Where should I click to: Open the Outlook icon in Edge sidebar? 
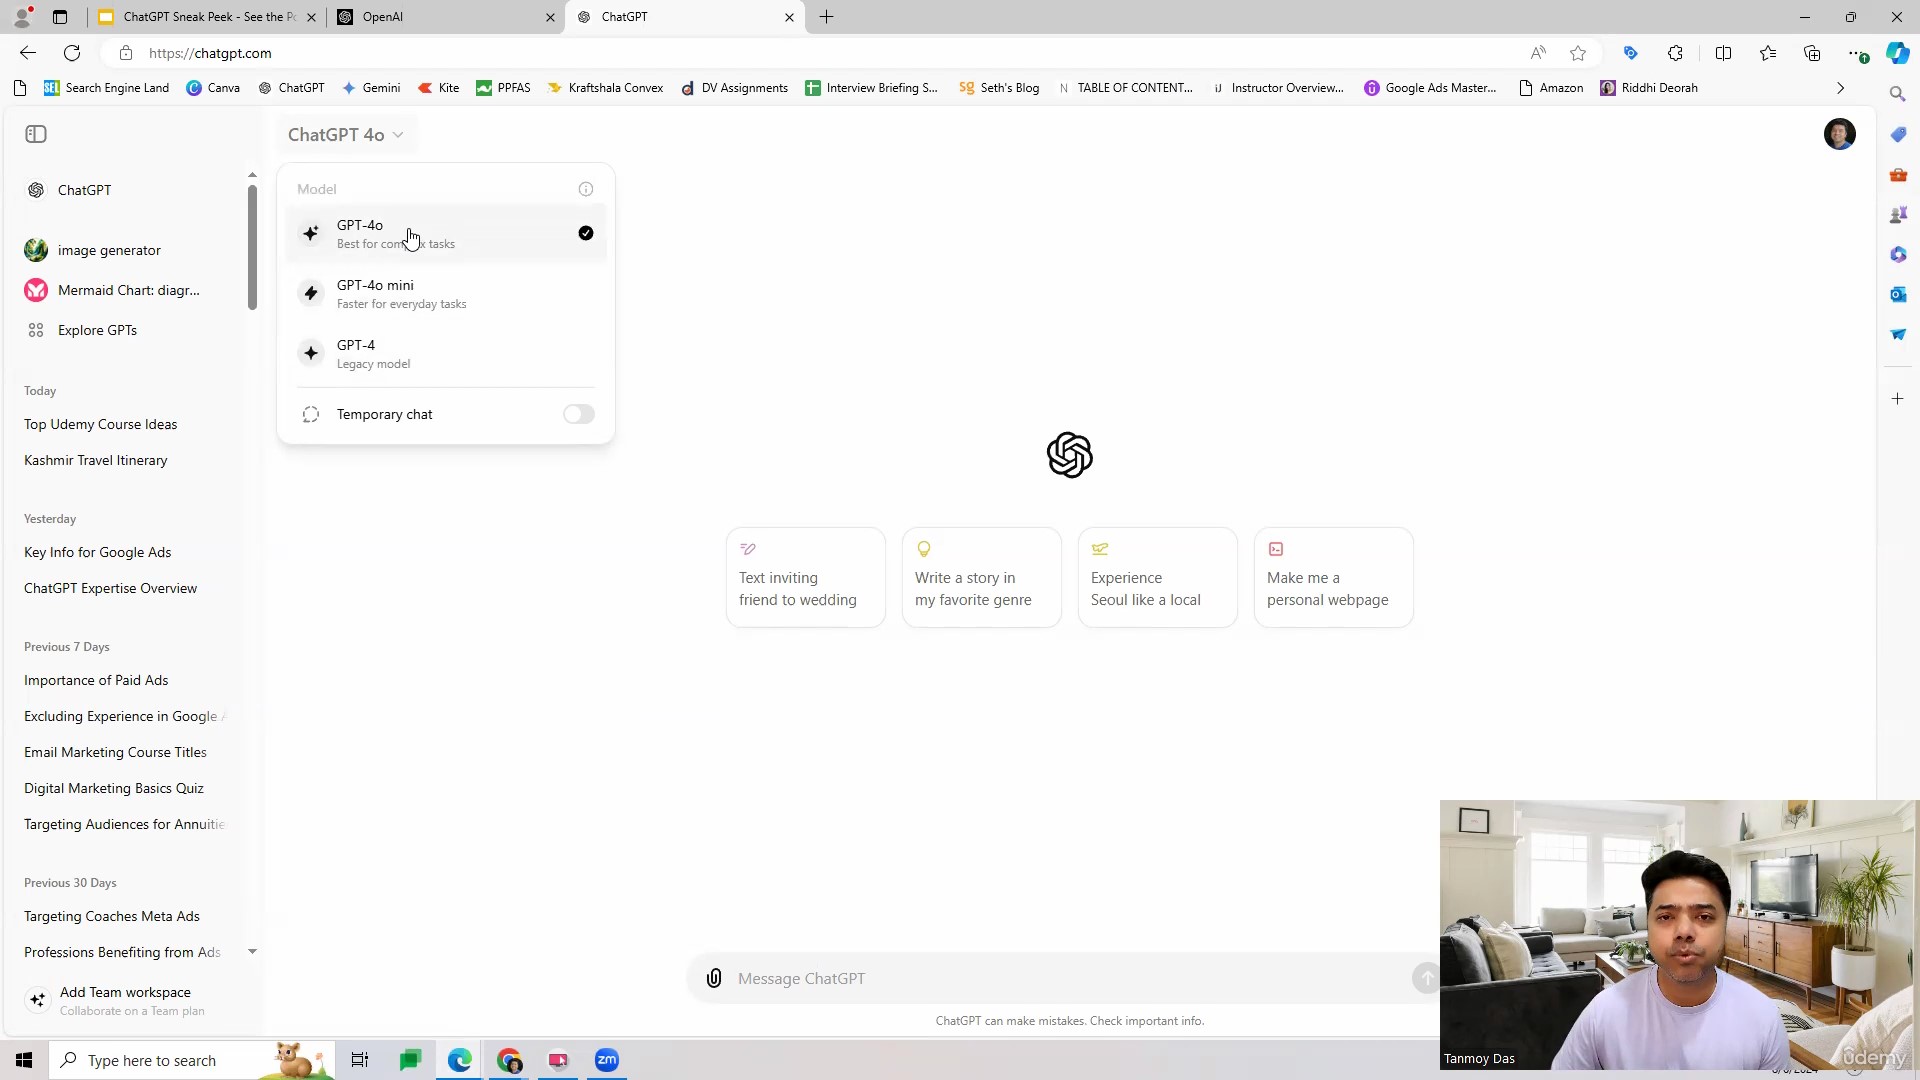pyautogui.click(x=1897, y=294)
